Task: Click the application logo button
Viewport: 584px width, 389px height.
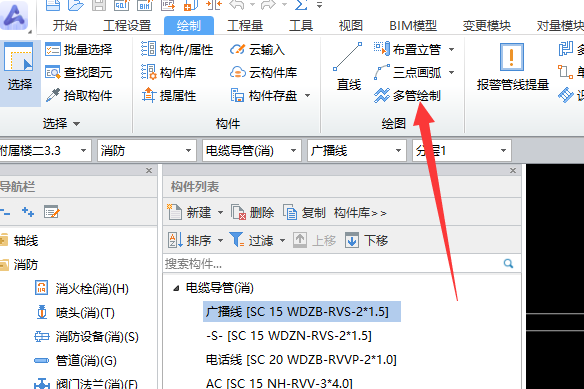Action: tap(14, 16)
